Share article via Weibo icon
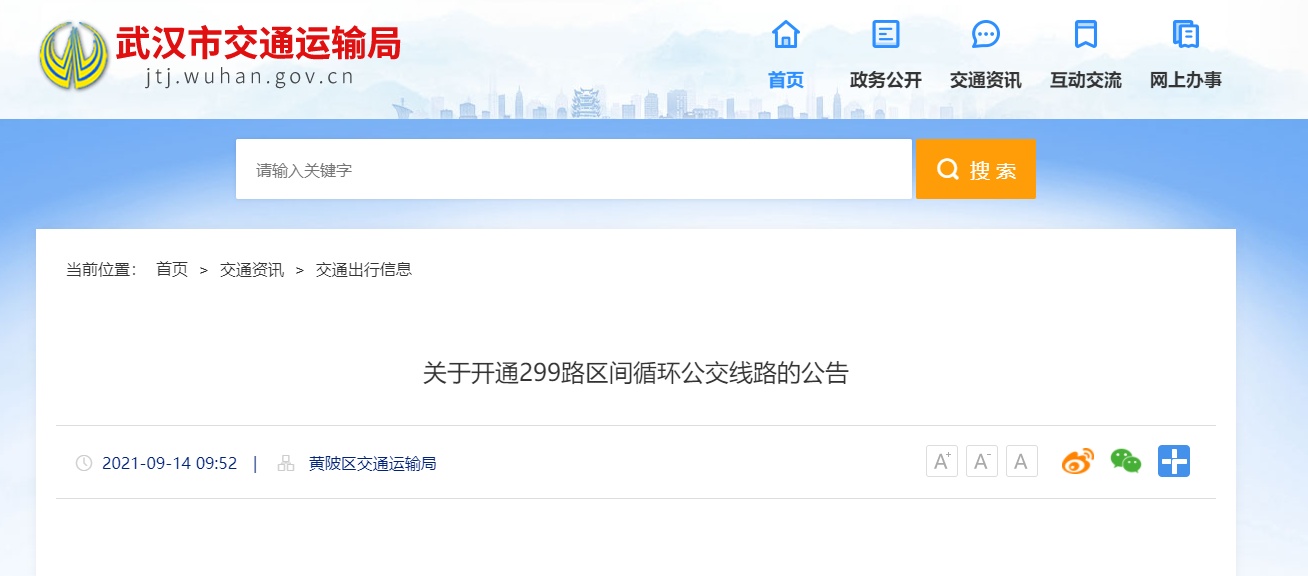Image resolution: width=1308 pixels, height=576 pixels. 1078,461
